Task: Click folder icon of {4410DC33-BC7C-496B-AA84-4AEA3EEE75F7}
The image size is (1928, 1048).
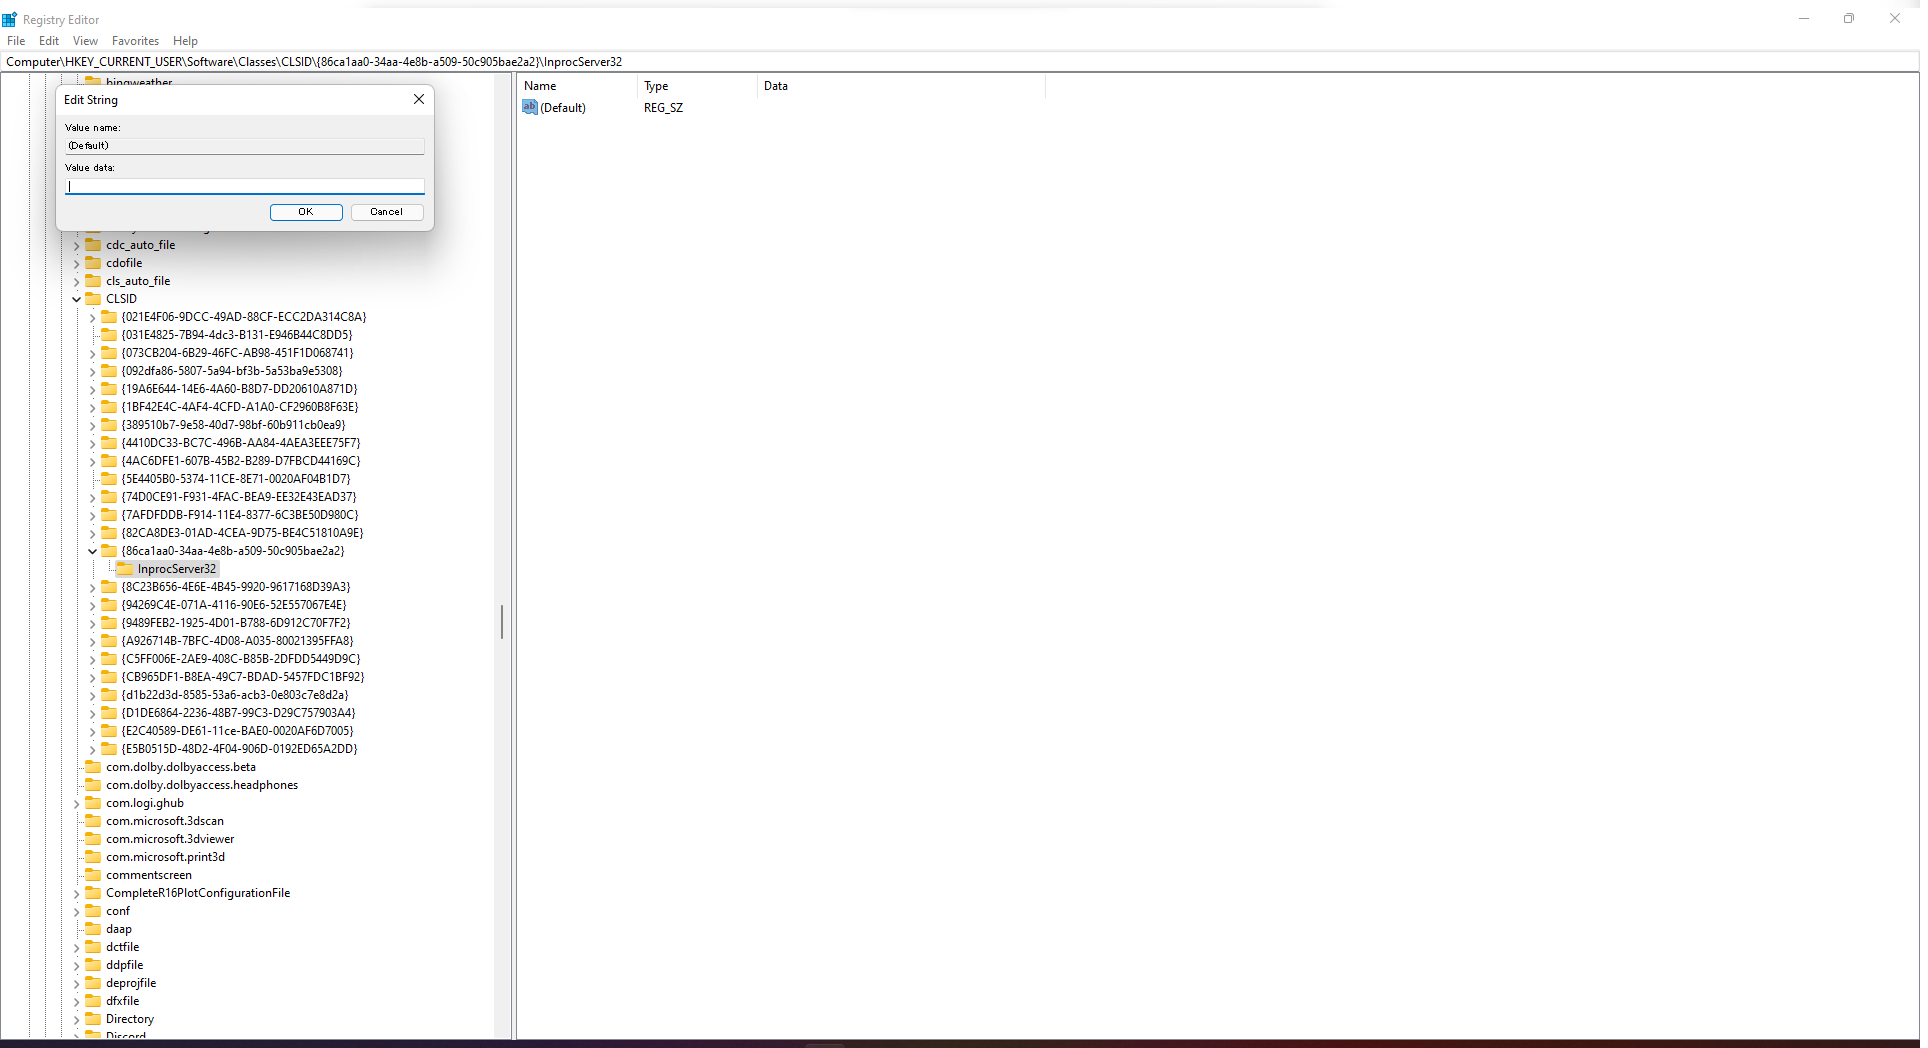Action: (109, 442)
